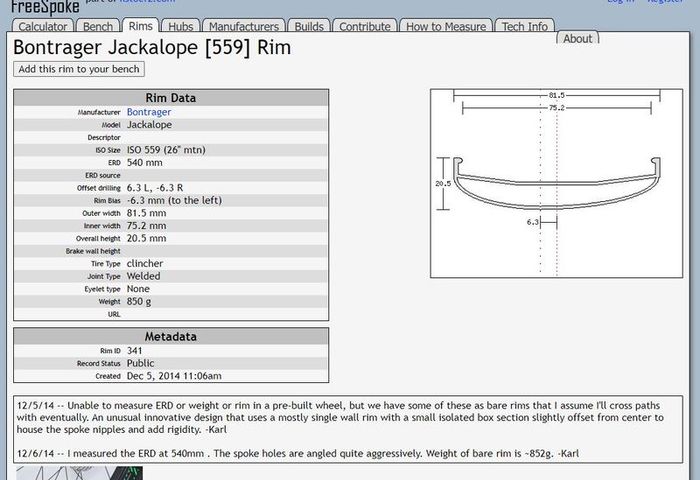The image size is (700, 480).
Task: Open the photo thumbnail below the notes
Action: 79,473
